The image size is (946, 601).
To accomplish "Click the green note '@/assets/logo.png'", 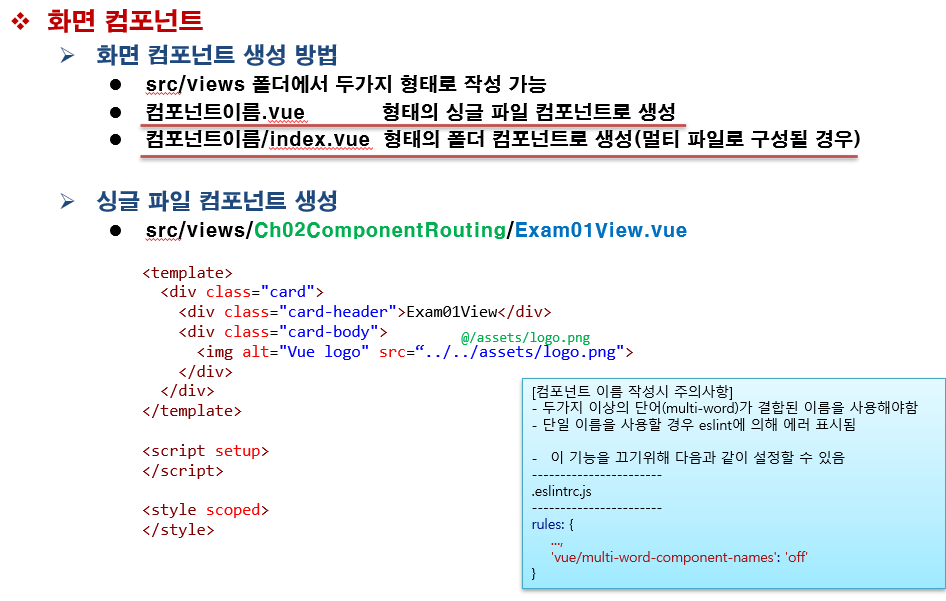I will (x=525, y=338).
